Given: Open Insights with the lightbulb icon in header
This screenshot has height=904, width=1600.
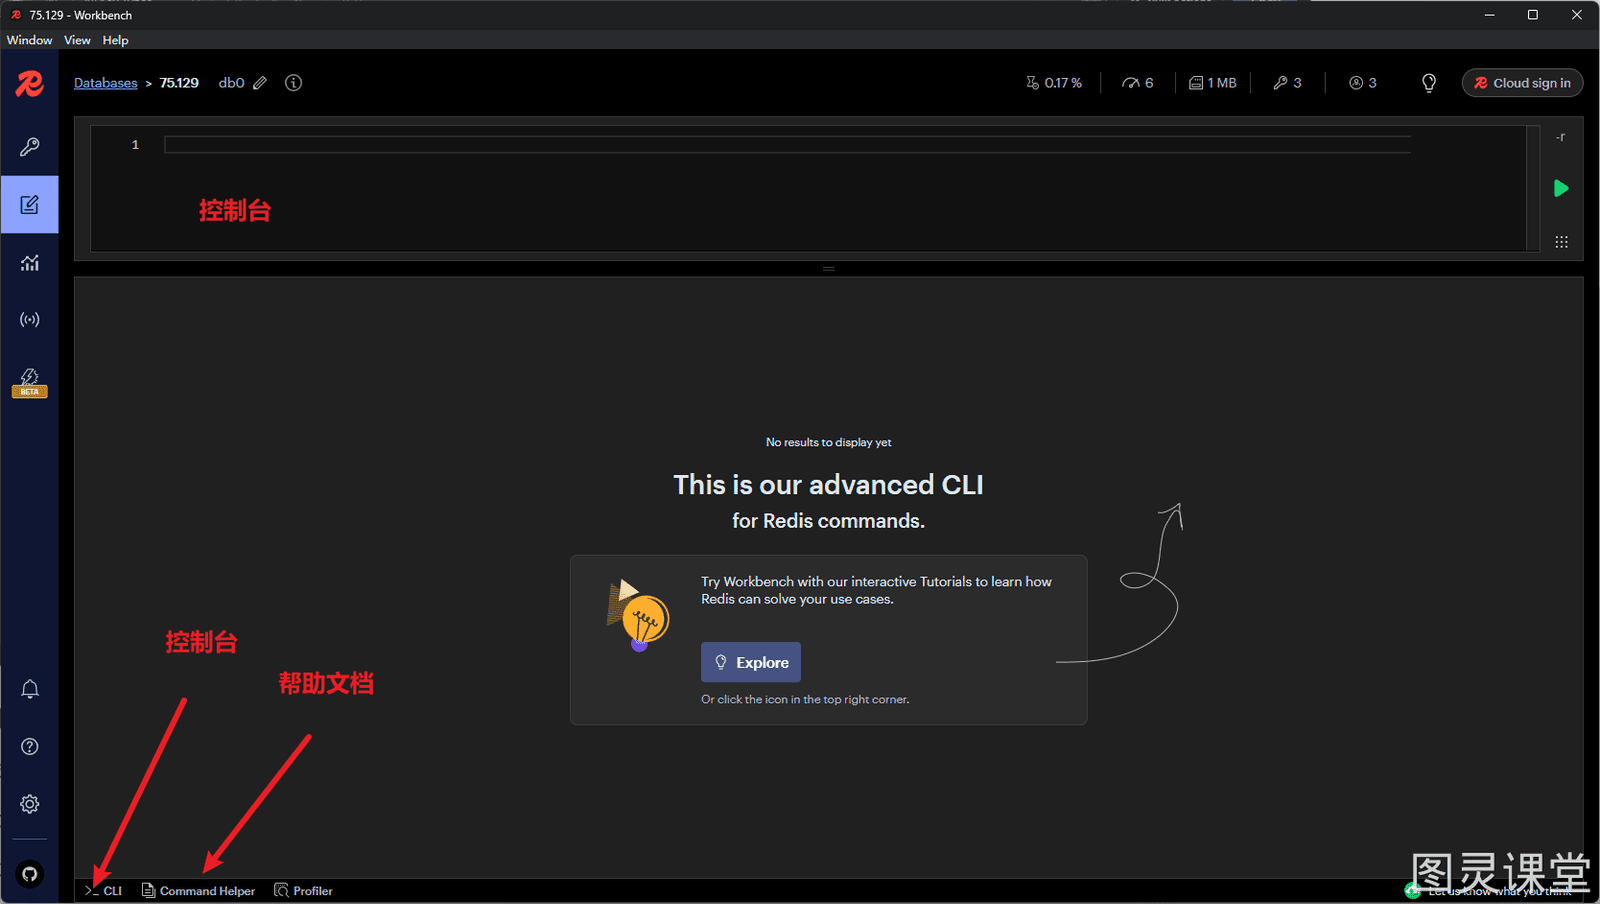Looking at the screenshot, I should [x=1429, y=83].
